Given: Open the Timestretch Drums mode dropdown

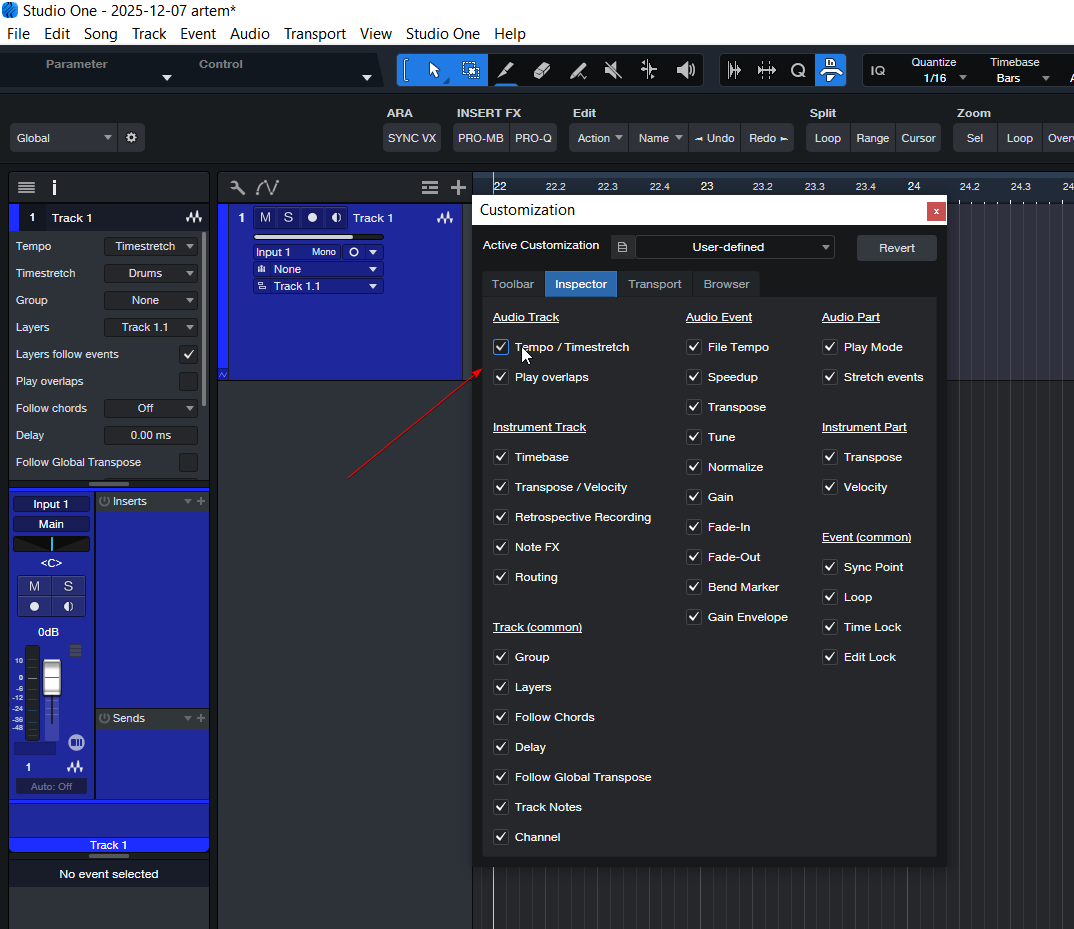Looking at the screenshot, I should [151, 273].
